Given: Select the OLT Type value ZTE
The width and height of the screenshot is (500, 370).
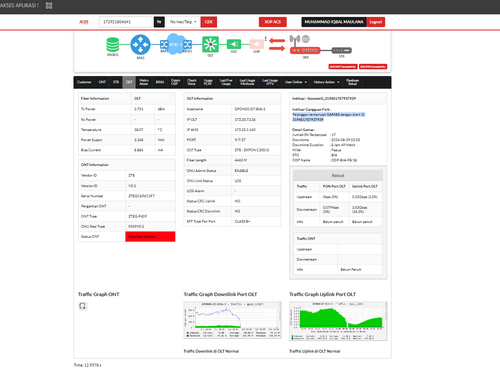Looking at the screenshot, I should pyautogui.click(x=252, y=150).
